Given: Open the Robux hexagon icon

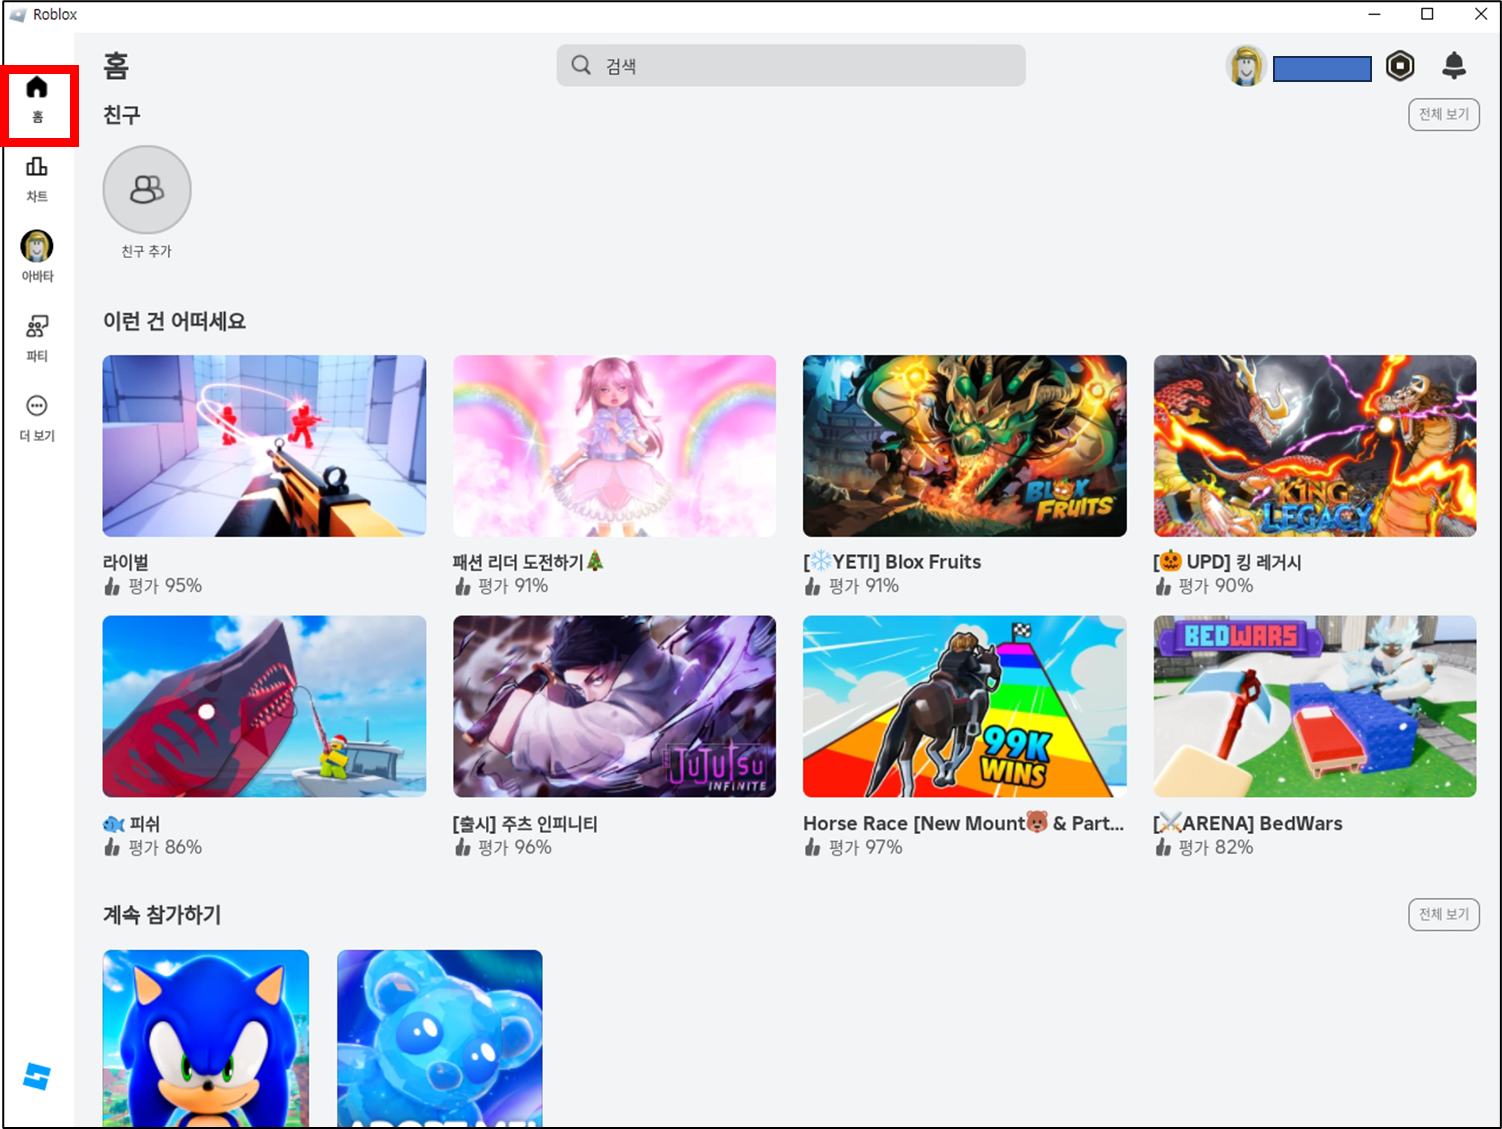Looking at the screenshot, I should pos(1400,66).
